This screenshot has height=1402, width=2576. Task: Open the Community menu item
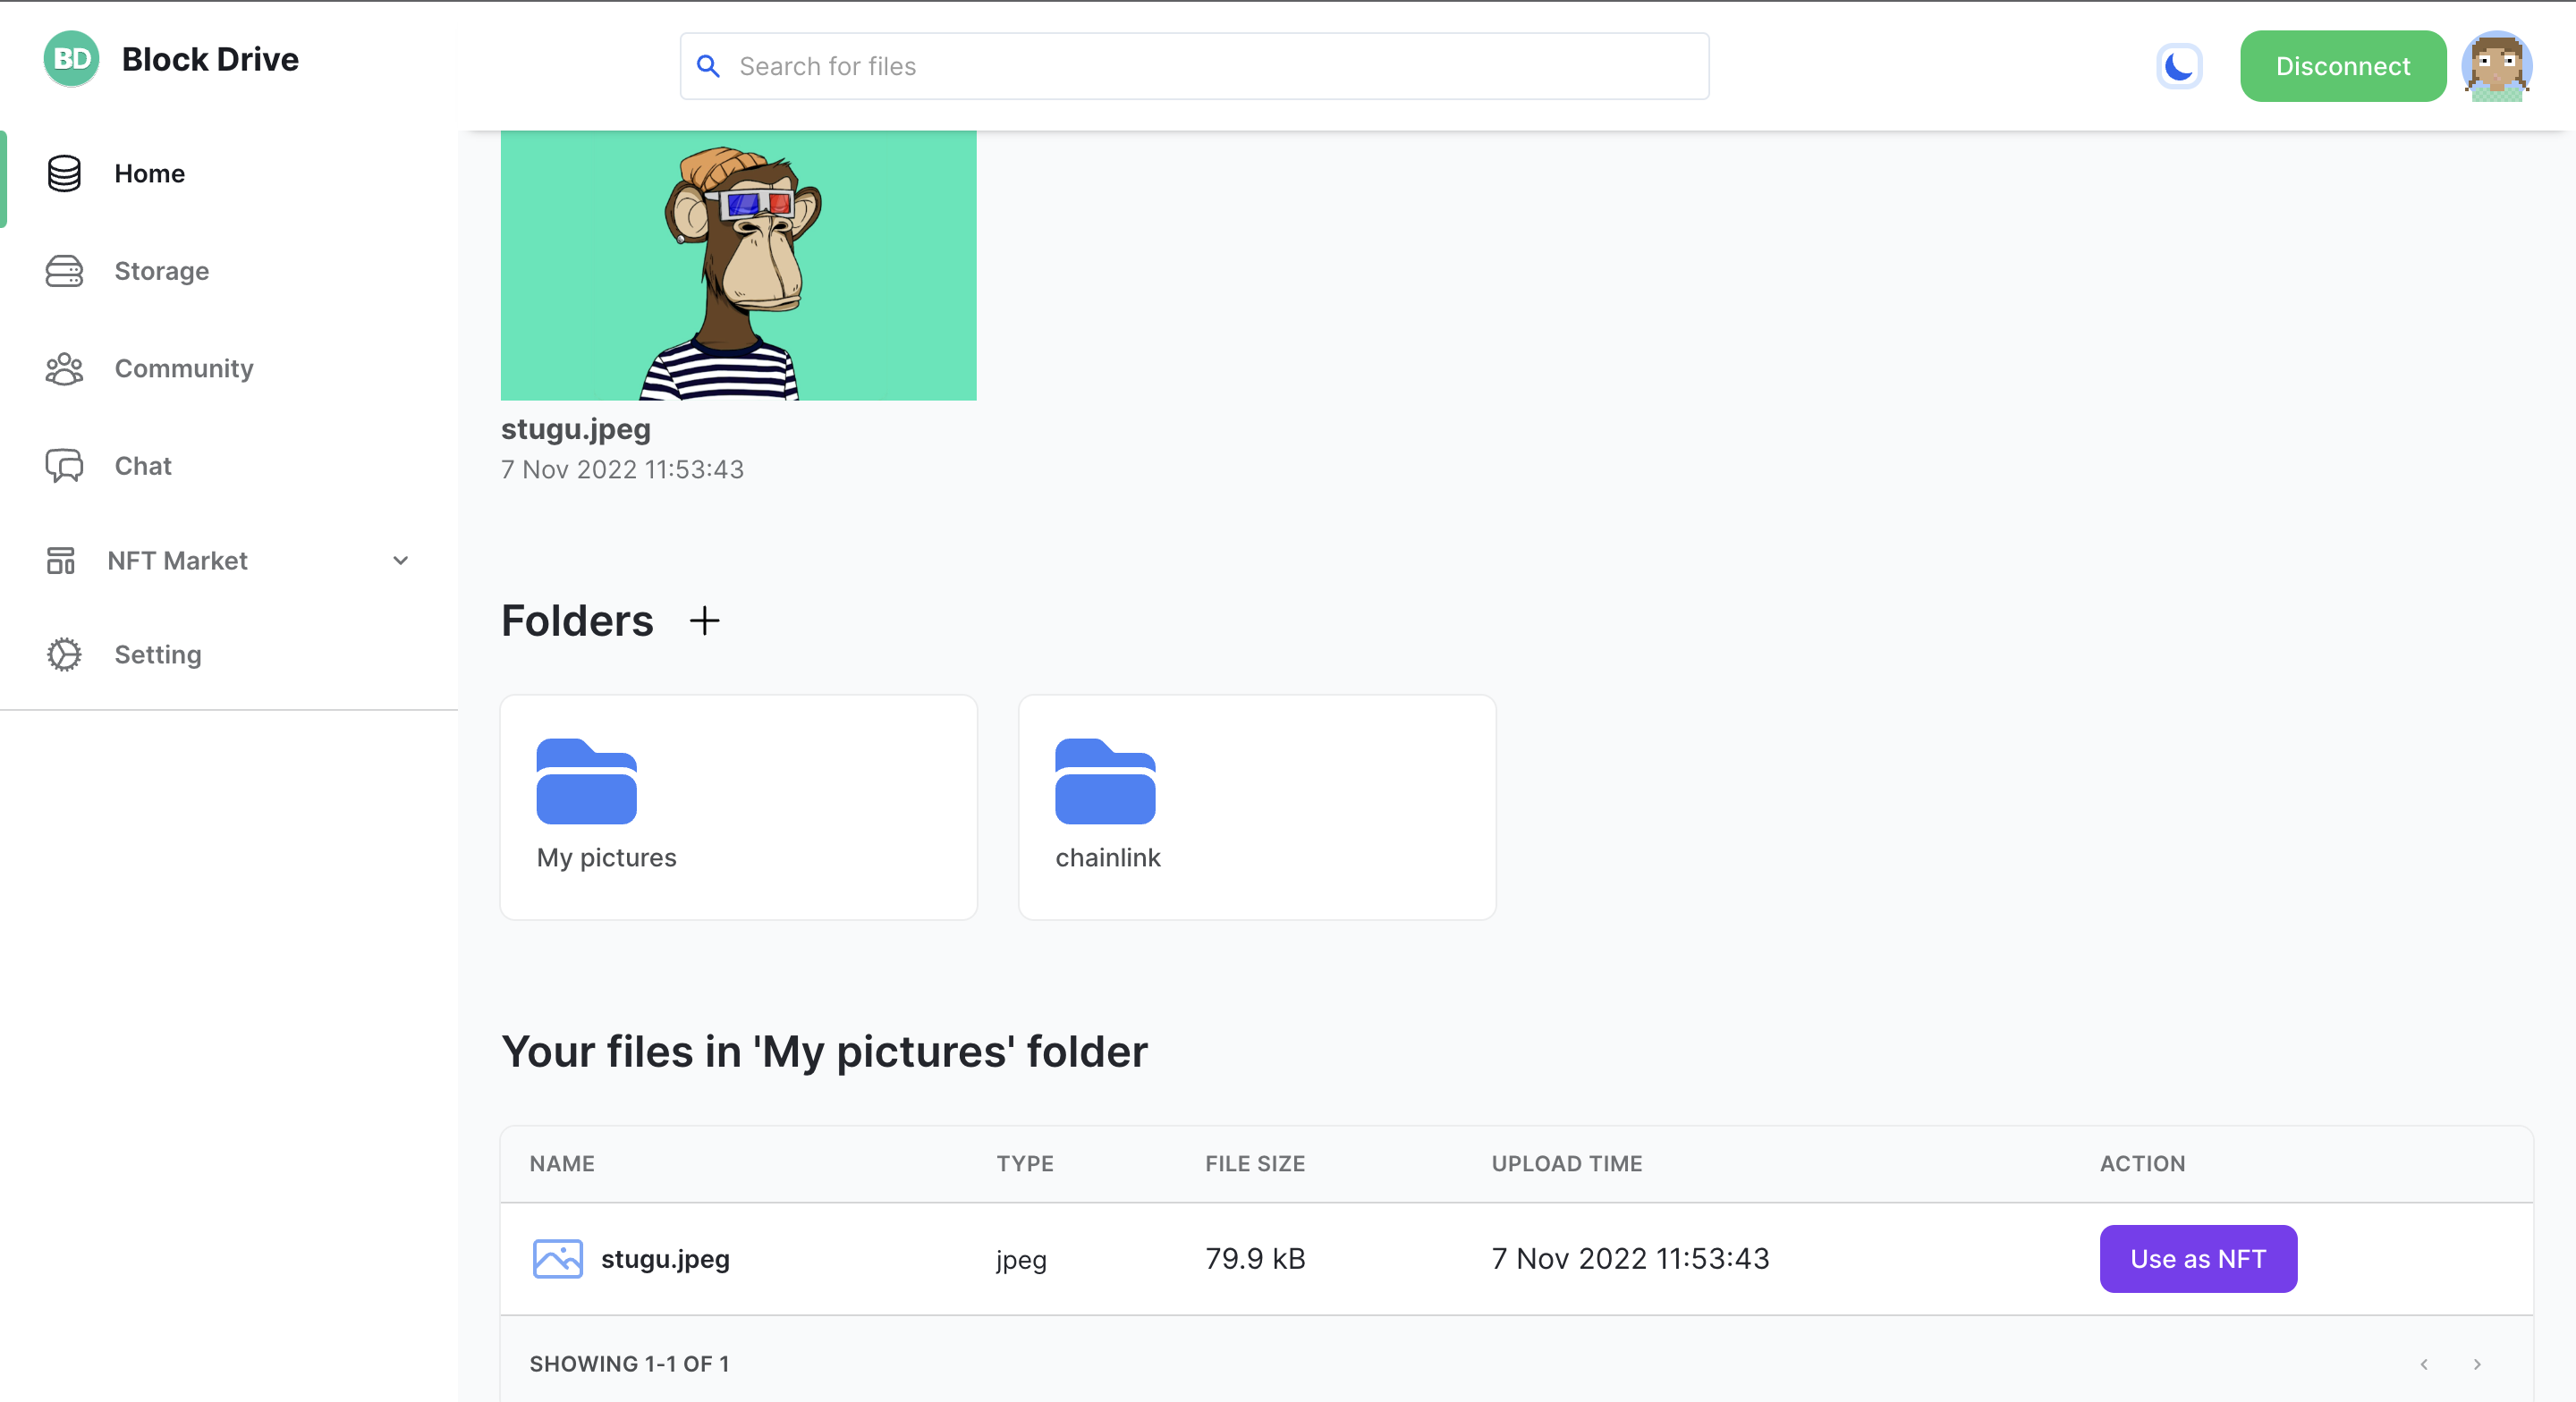point(184,369)
